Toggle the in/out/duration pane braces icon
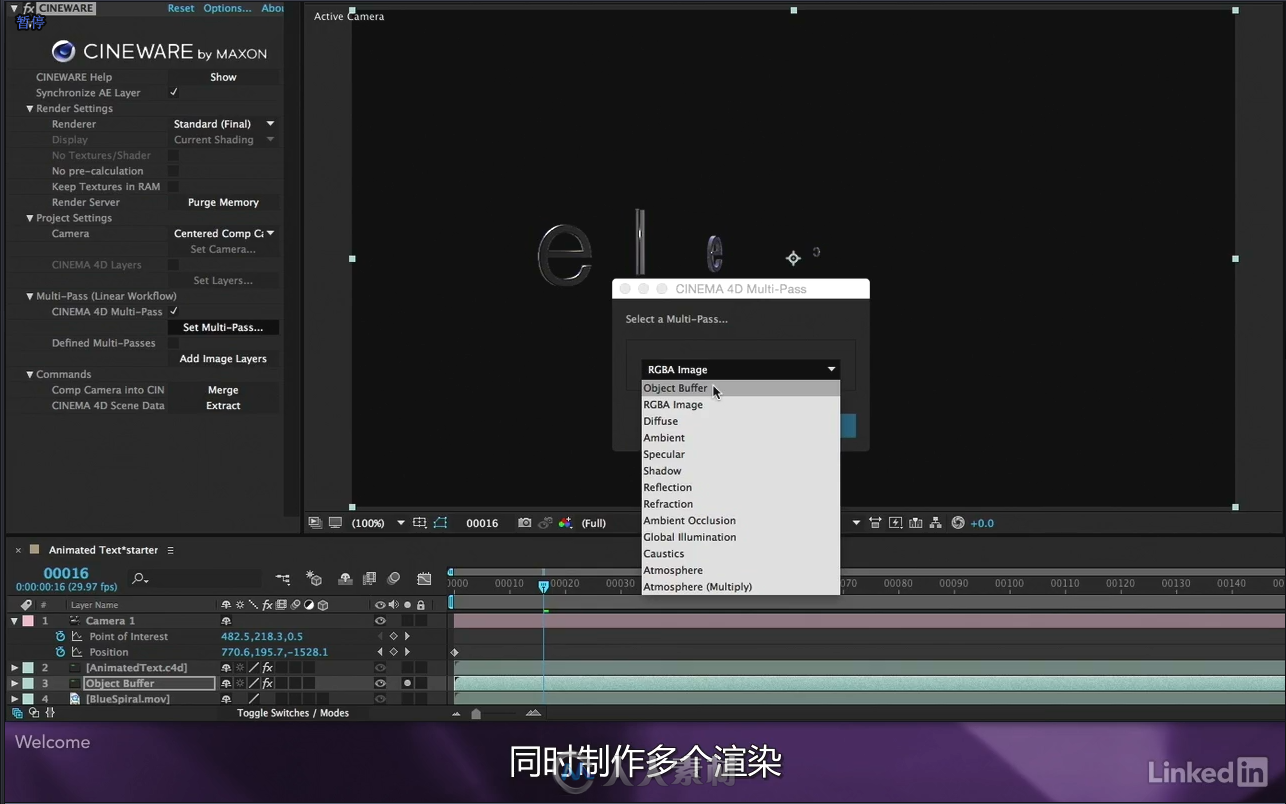The height and width of the screenshot is (804, 1286). (x=50, y=713)
